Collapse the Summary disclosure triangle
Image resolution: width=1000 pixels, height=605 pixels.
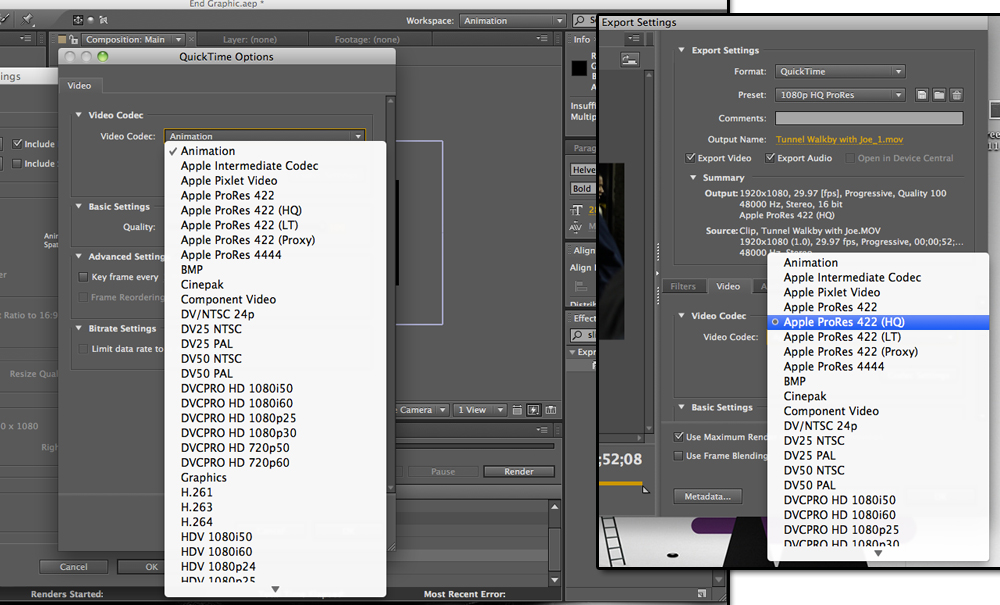693,177
